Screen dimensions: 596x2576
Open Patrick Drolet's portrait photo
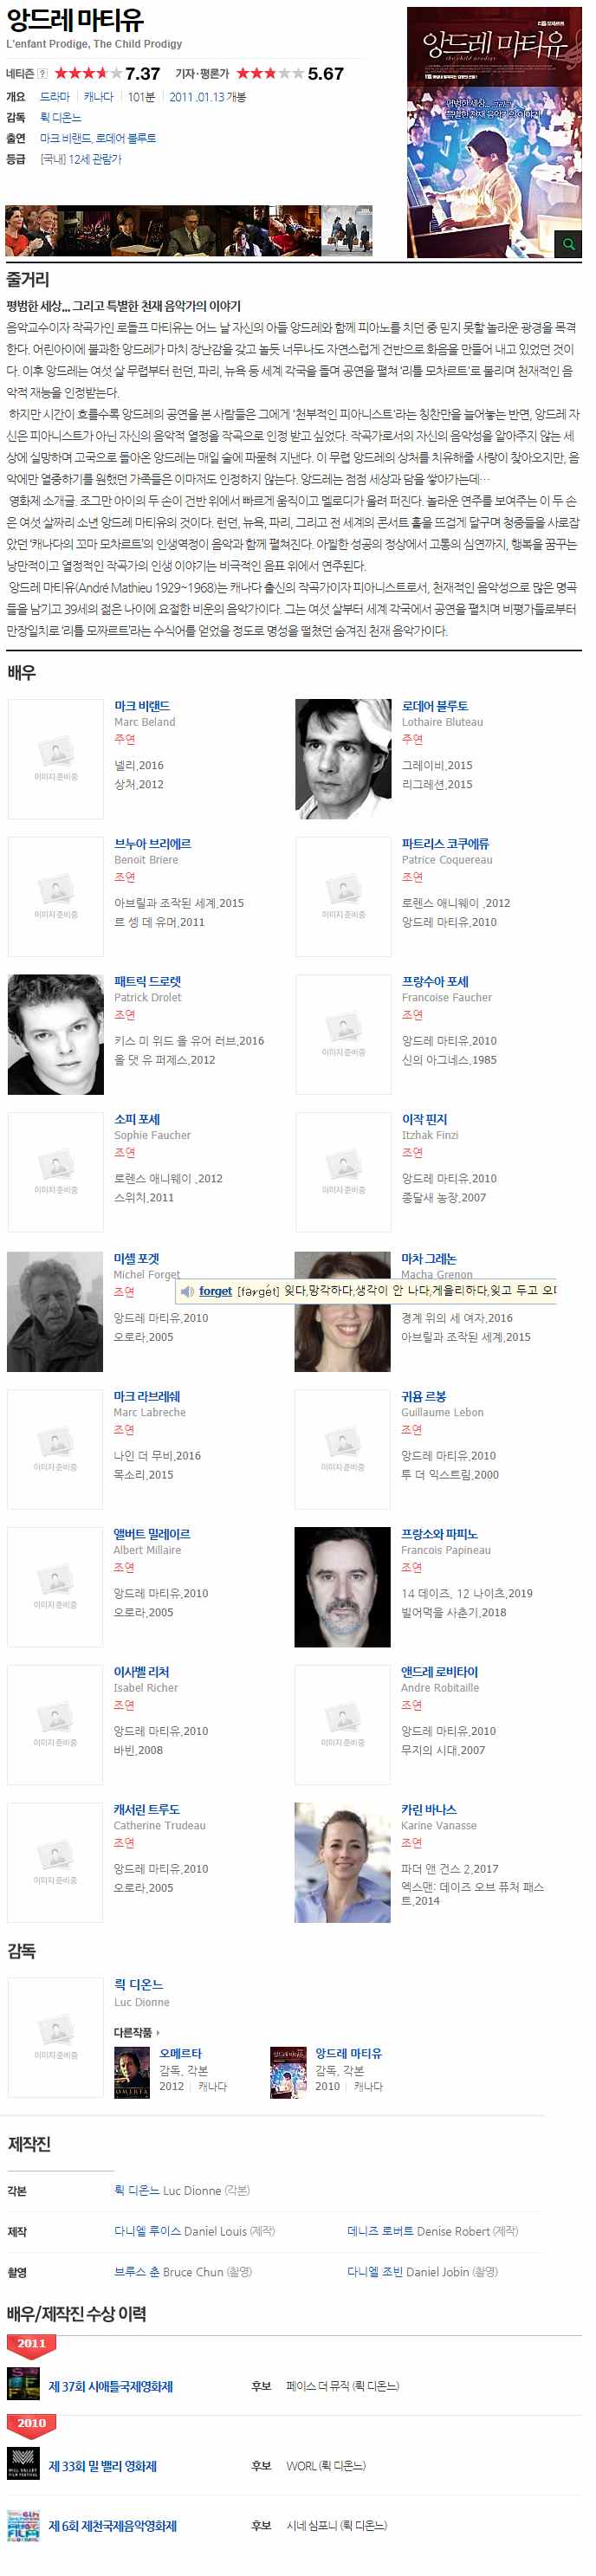coord(55,1035)
